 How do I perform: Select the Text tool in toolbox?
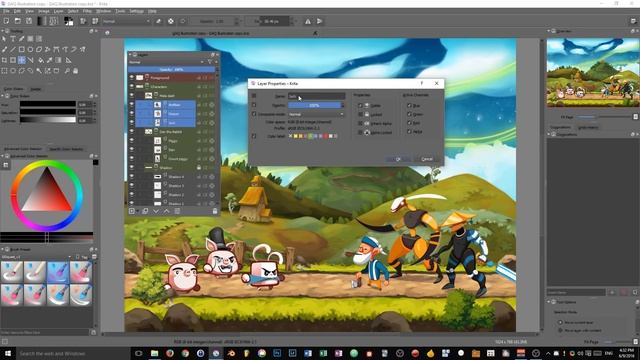tap(13, 39)
